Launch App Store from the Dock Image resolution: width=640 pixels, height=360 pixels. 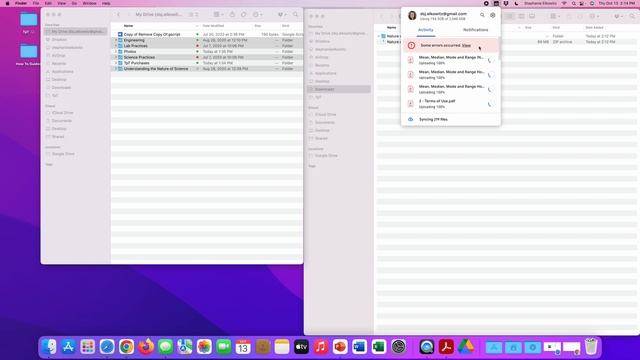coord(68,347)
